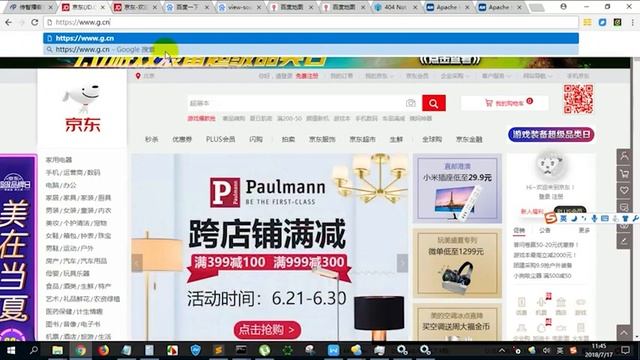Open the JD shopping cart button
Screen dimensions: 640x360
504,103
